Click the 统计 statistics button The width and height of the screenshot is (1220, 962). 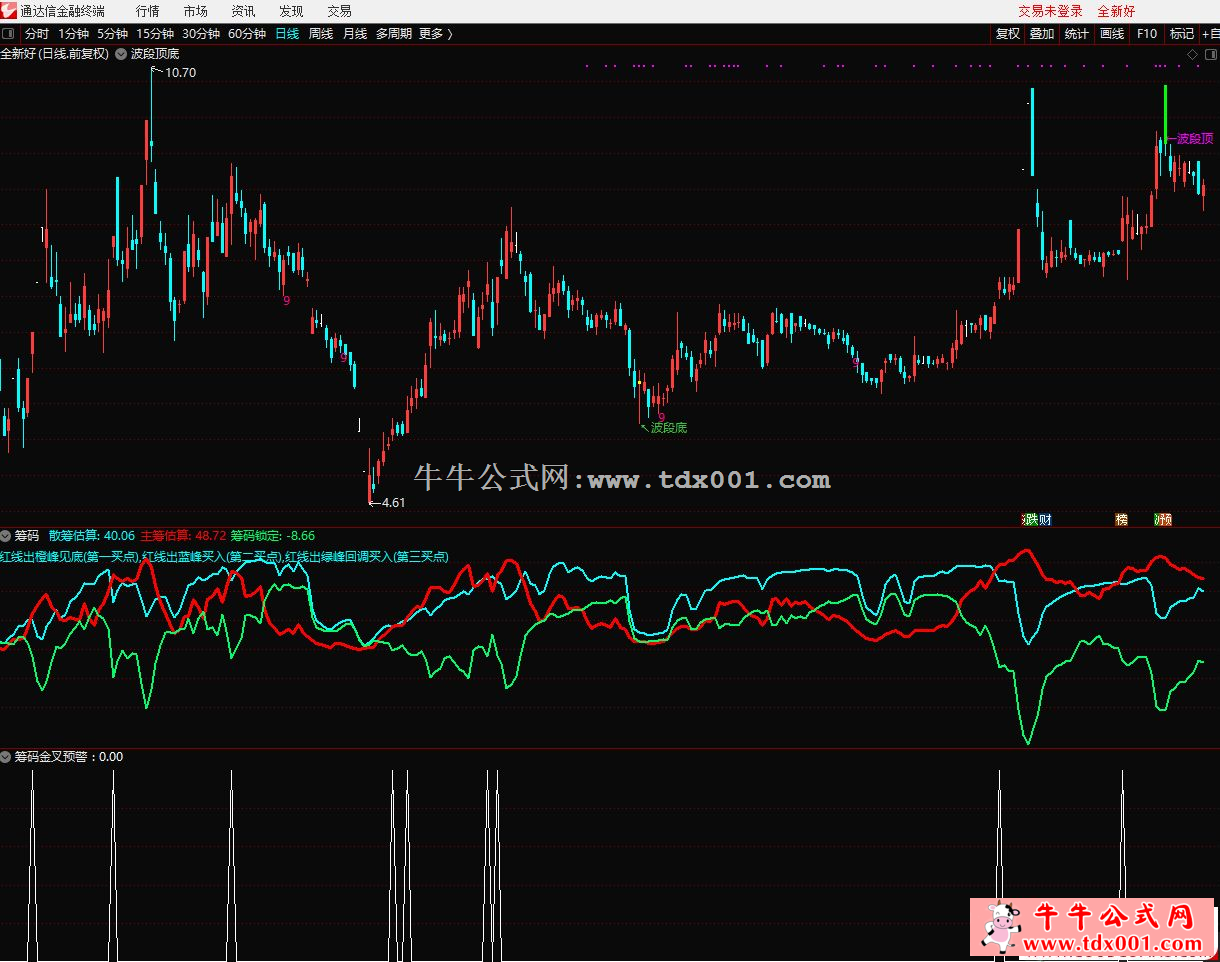pyautogui.click(x=1077, y=34)
